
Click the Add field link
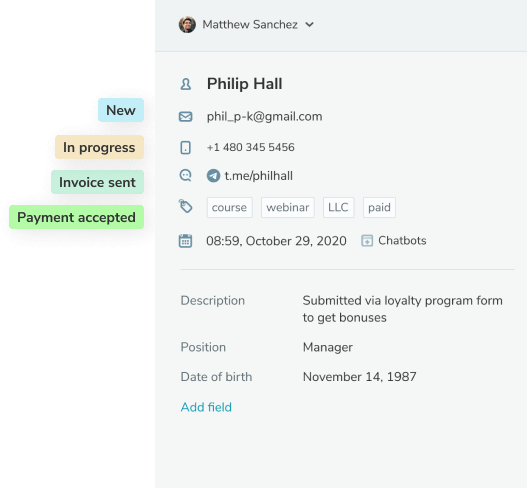[x=206, y=407]
